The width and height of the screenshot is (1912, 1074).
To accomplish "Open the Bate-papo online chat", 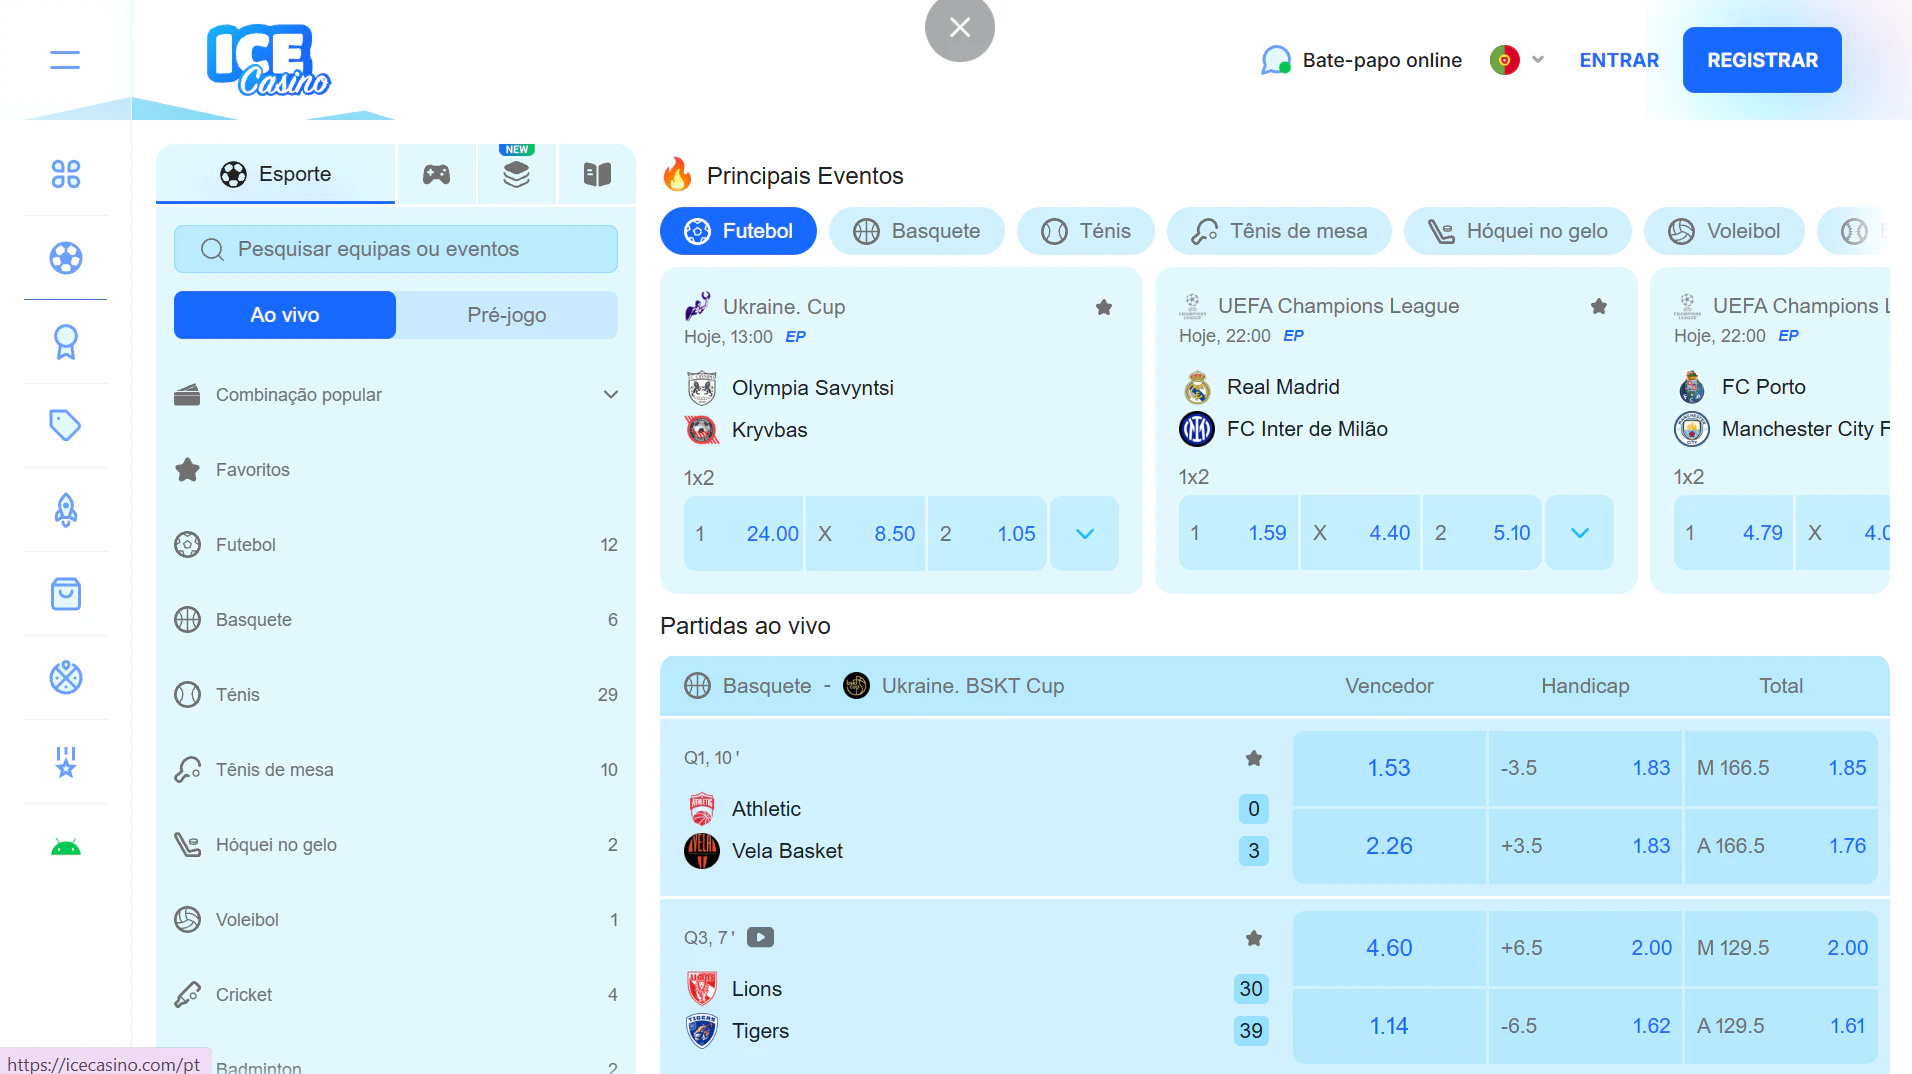I will point(1361,60).
